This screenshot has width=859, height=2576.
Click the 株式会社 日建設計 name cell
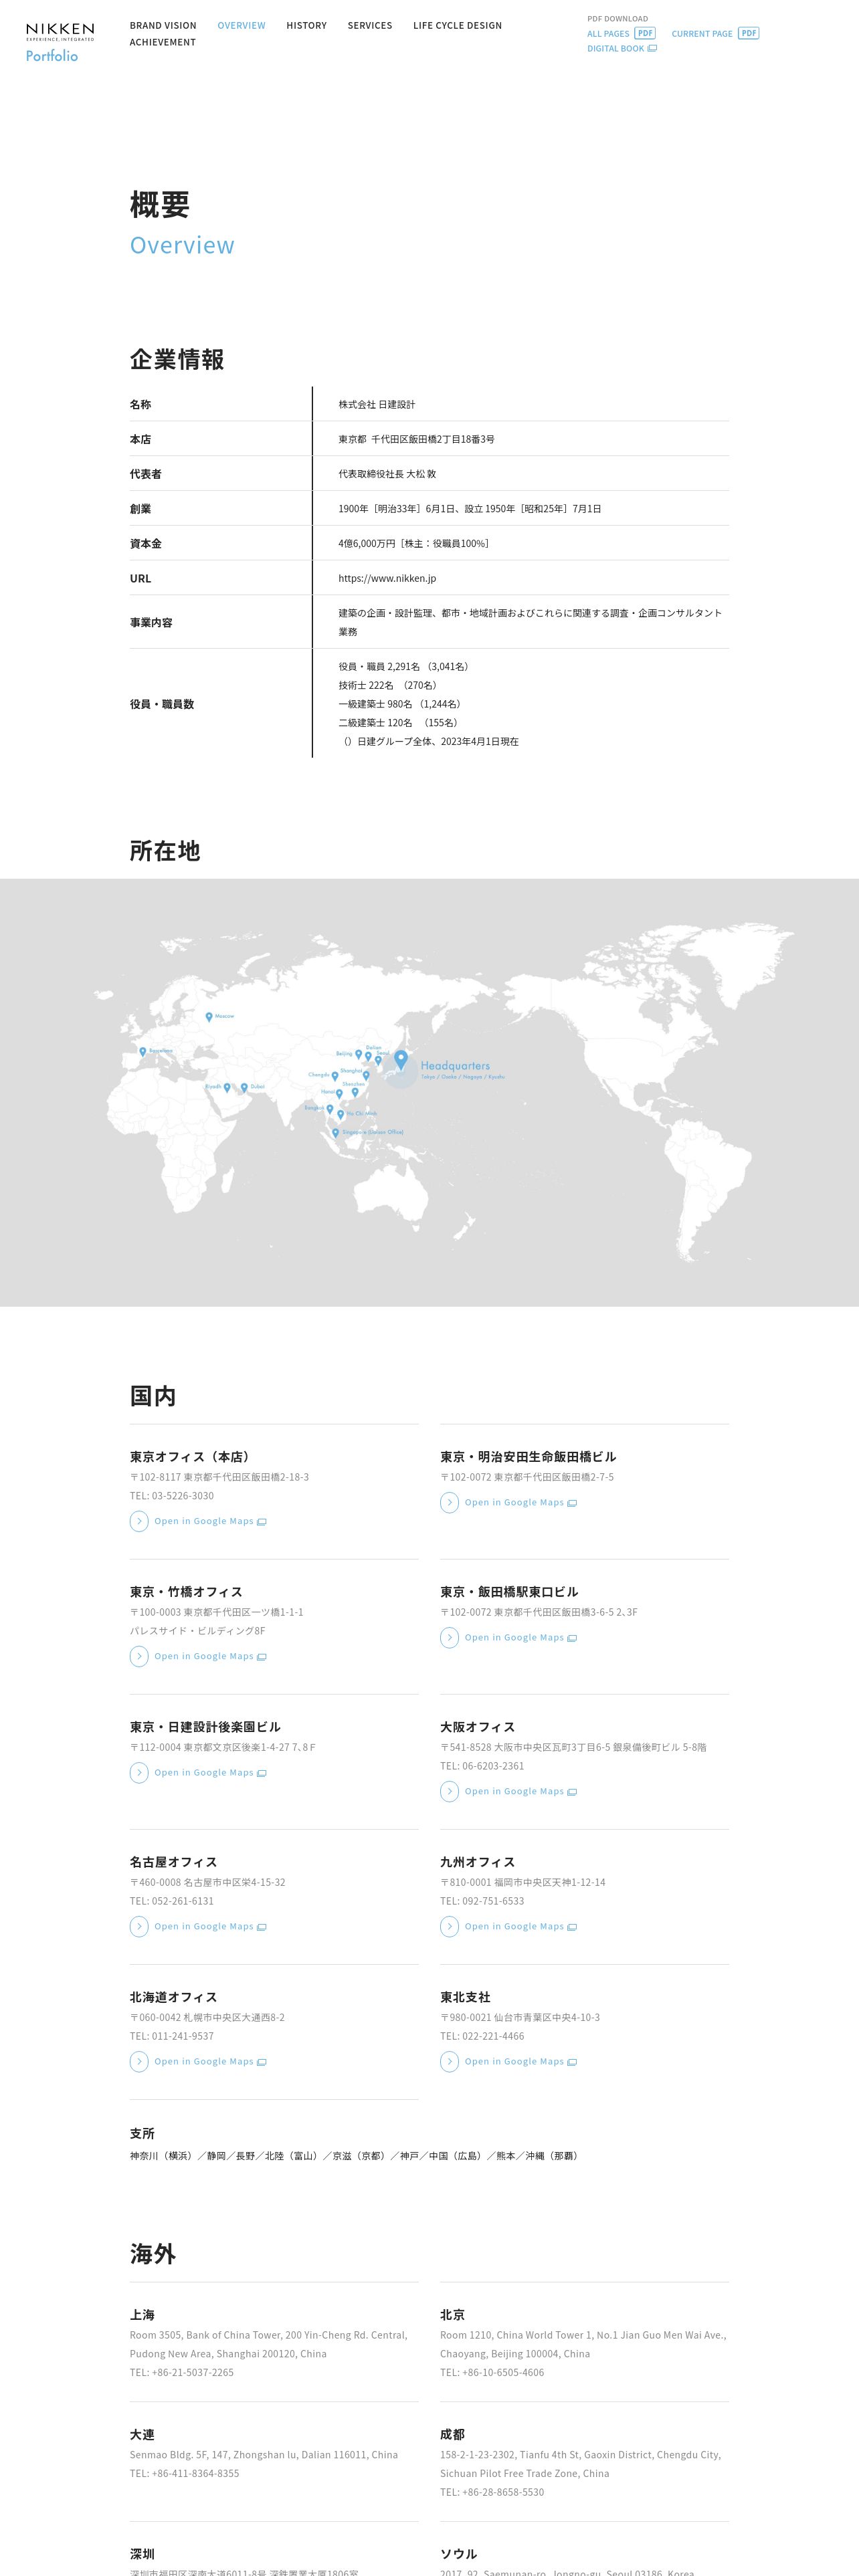click(377, 404)
